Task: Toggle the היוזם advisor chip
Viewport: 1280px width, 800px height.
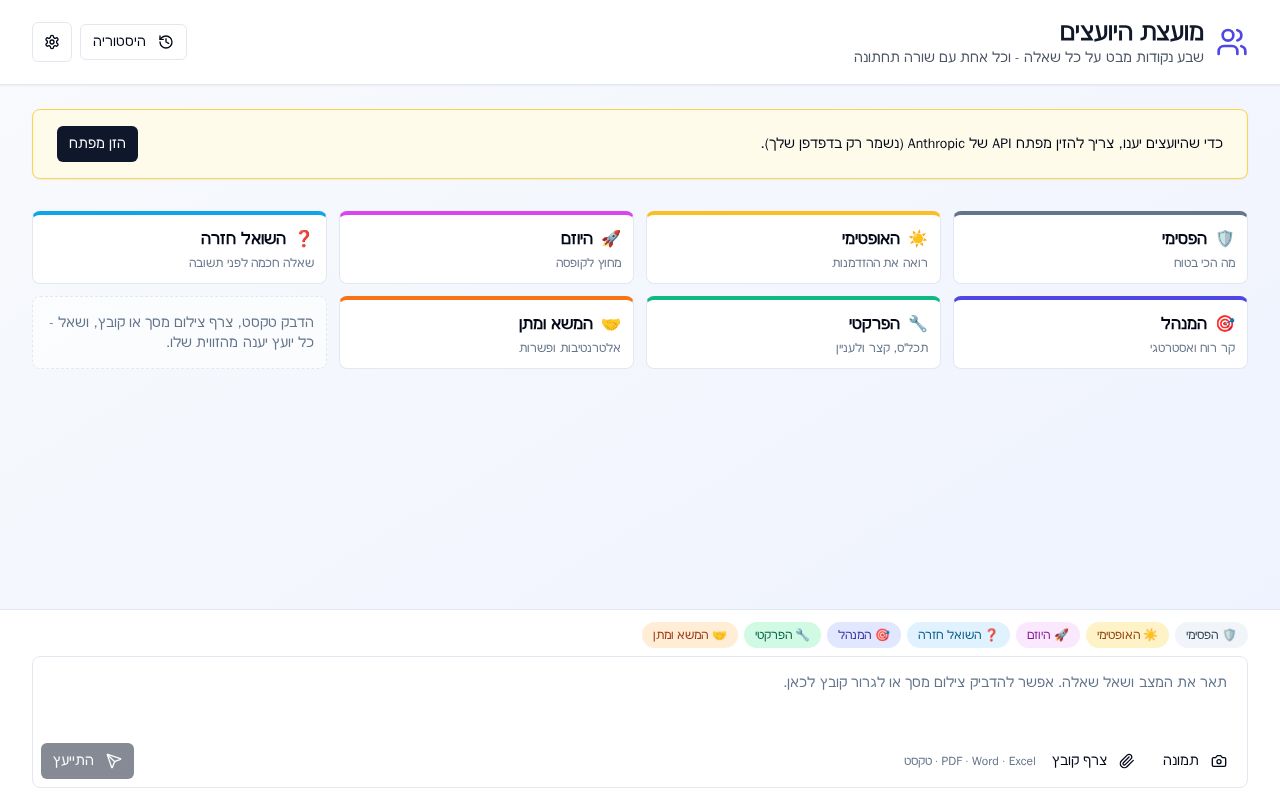Action: coord(1048,635)
